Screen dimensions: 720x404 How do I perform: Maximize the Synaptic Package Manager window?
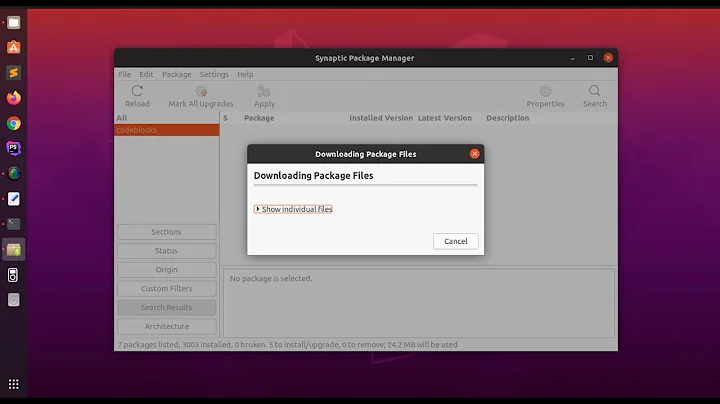(x=591, y=58)
